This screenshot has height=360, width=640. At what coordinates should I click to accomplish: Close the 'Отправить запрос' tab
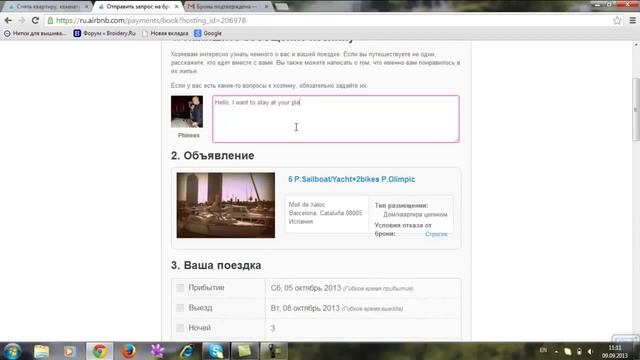176,7
